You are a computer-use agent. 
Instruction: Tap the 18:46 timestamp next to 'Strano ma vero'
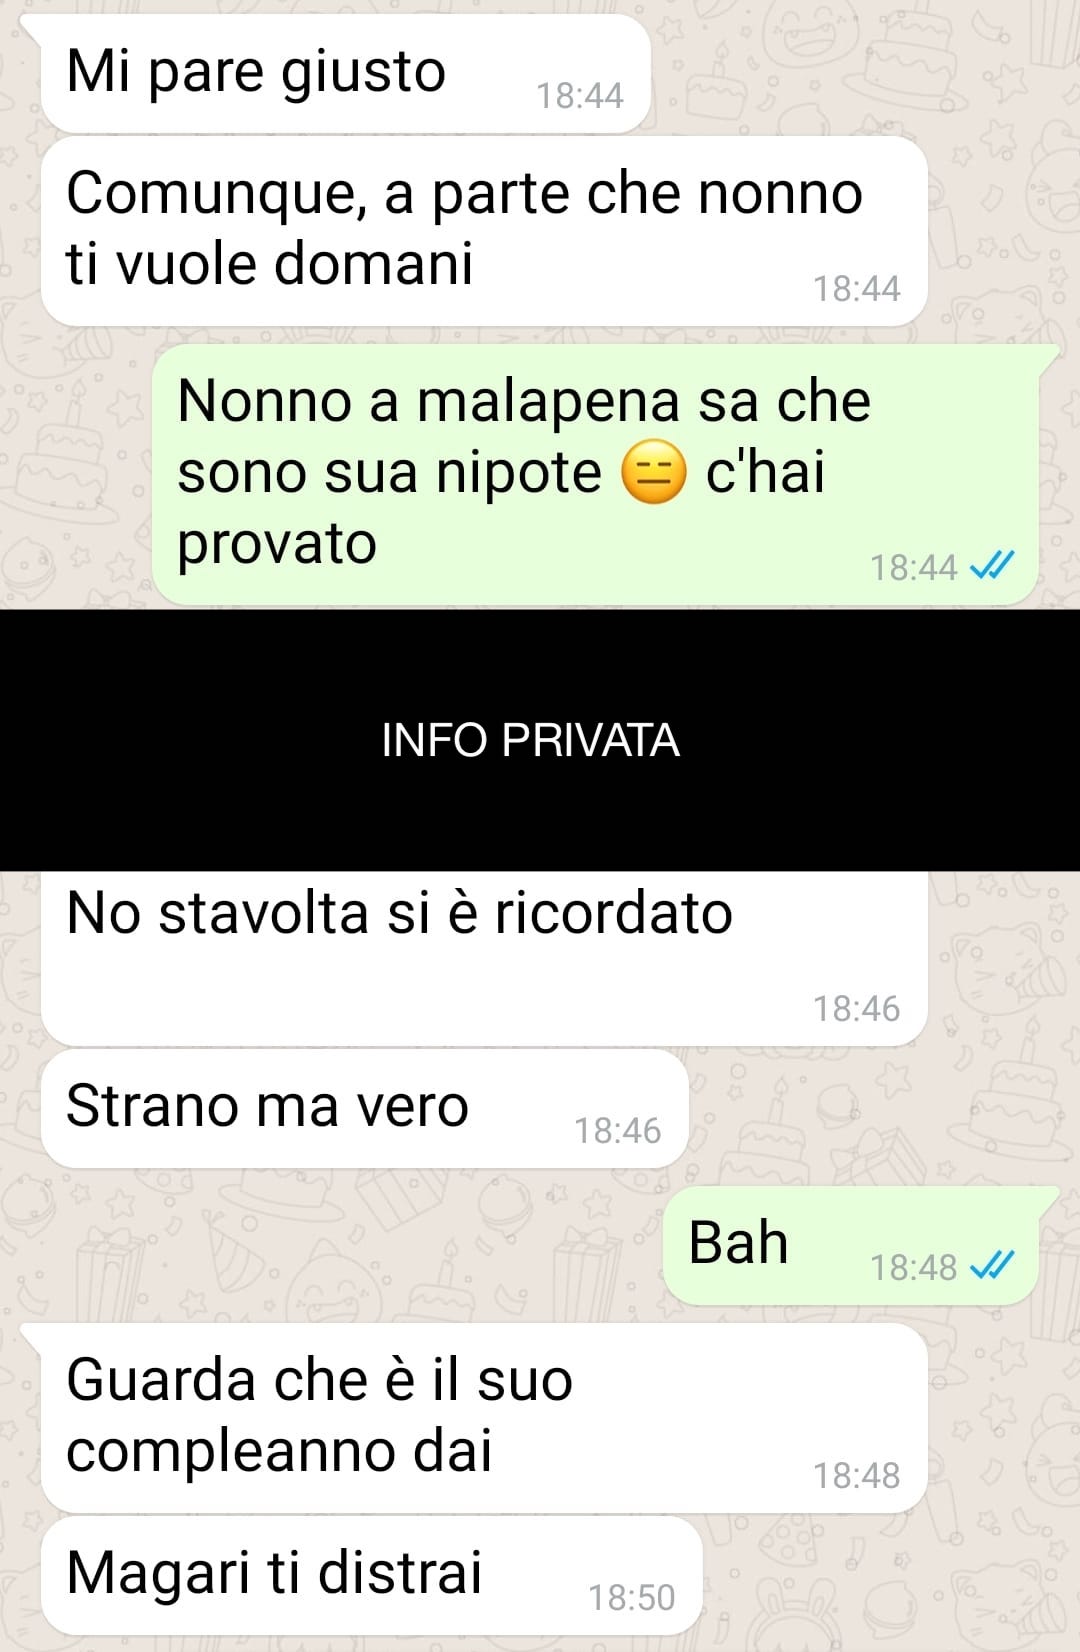tap(617, 1131)
